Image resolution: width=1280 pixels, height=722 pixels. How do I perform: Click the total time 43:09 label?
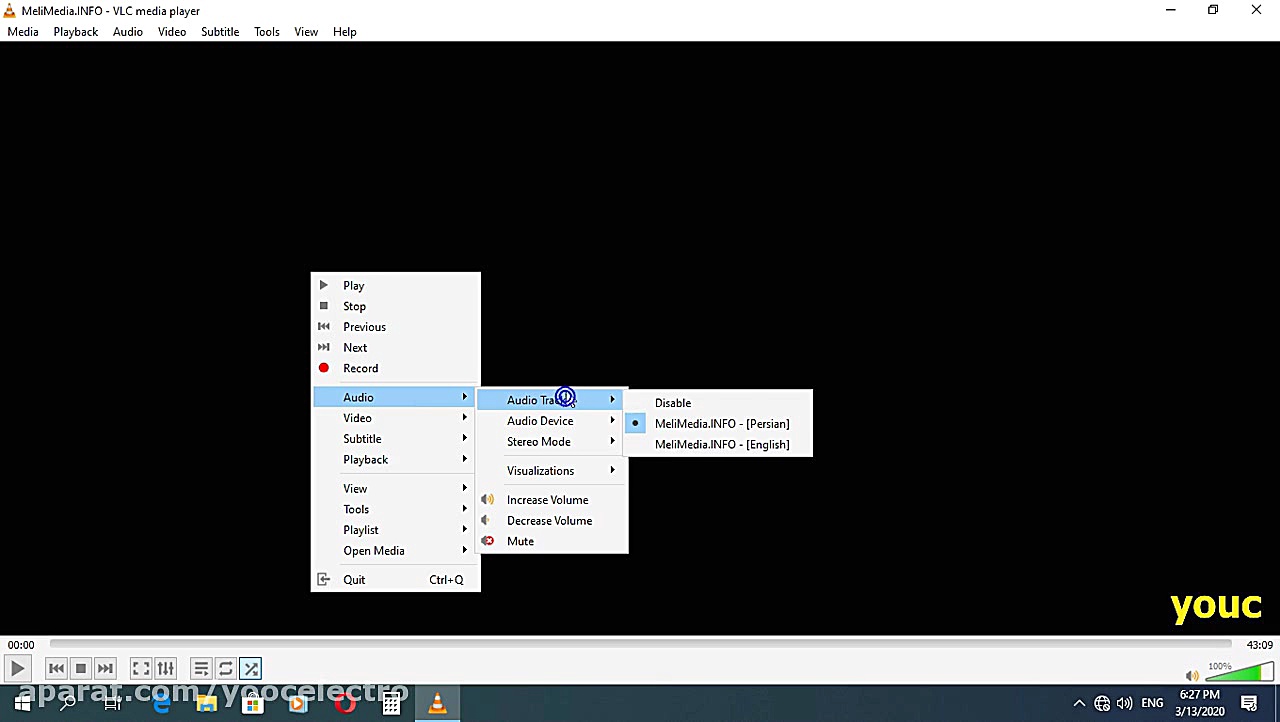(1259, 645)
